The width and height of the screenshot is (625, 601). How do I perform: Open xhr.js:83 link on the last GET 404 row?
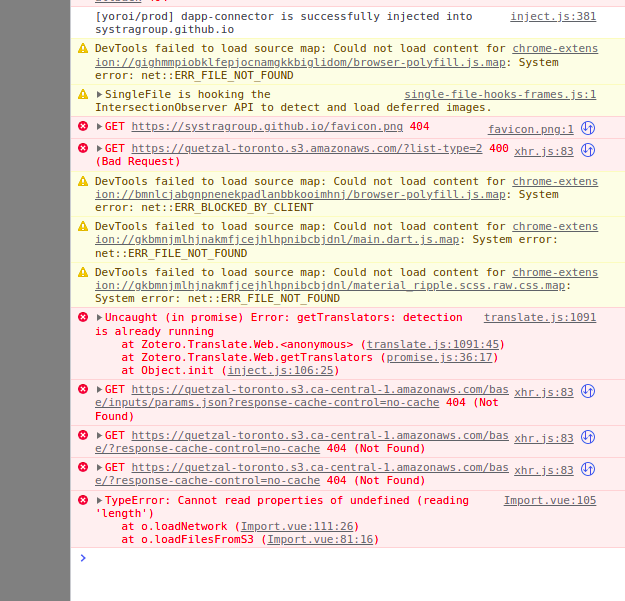tap(544, 470)
